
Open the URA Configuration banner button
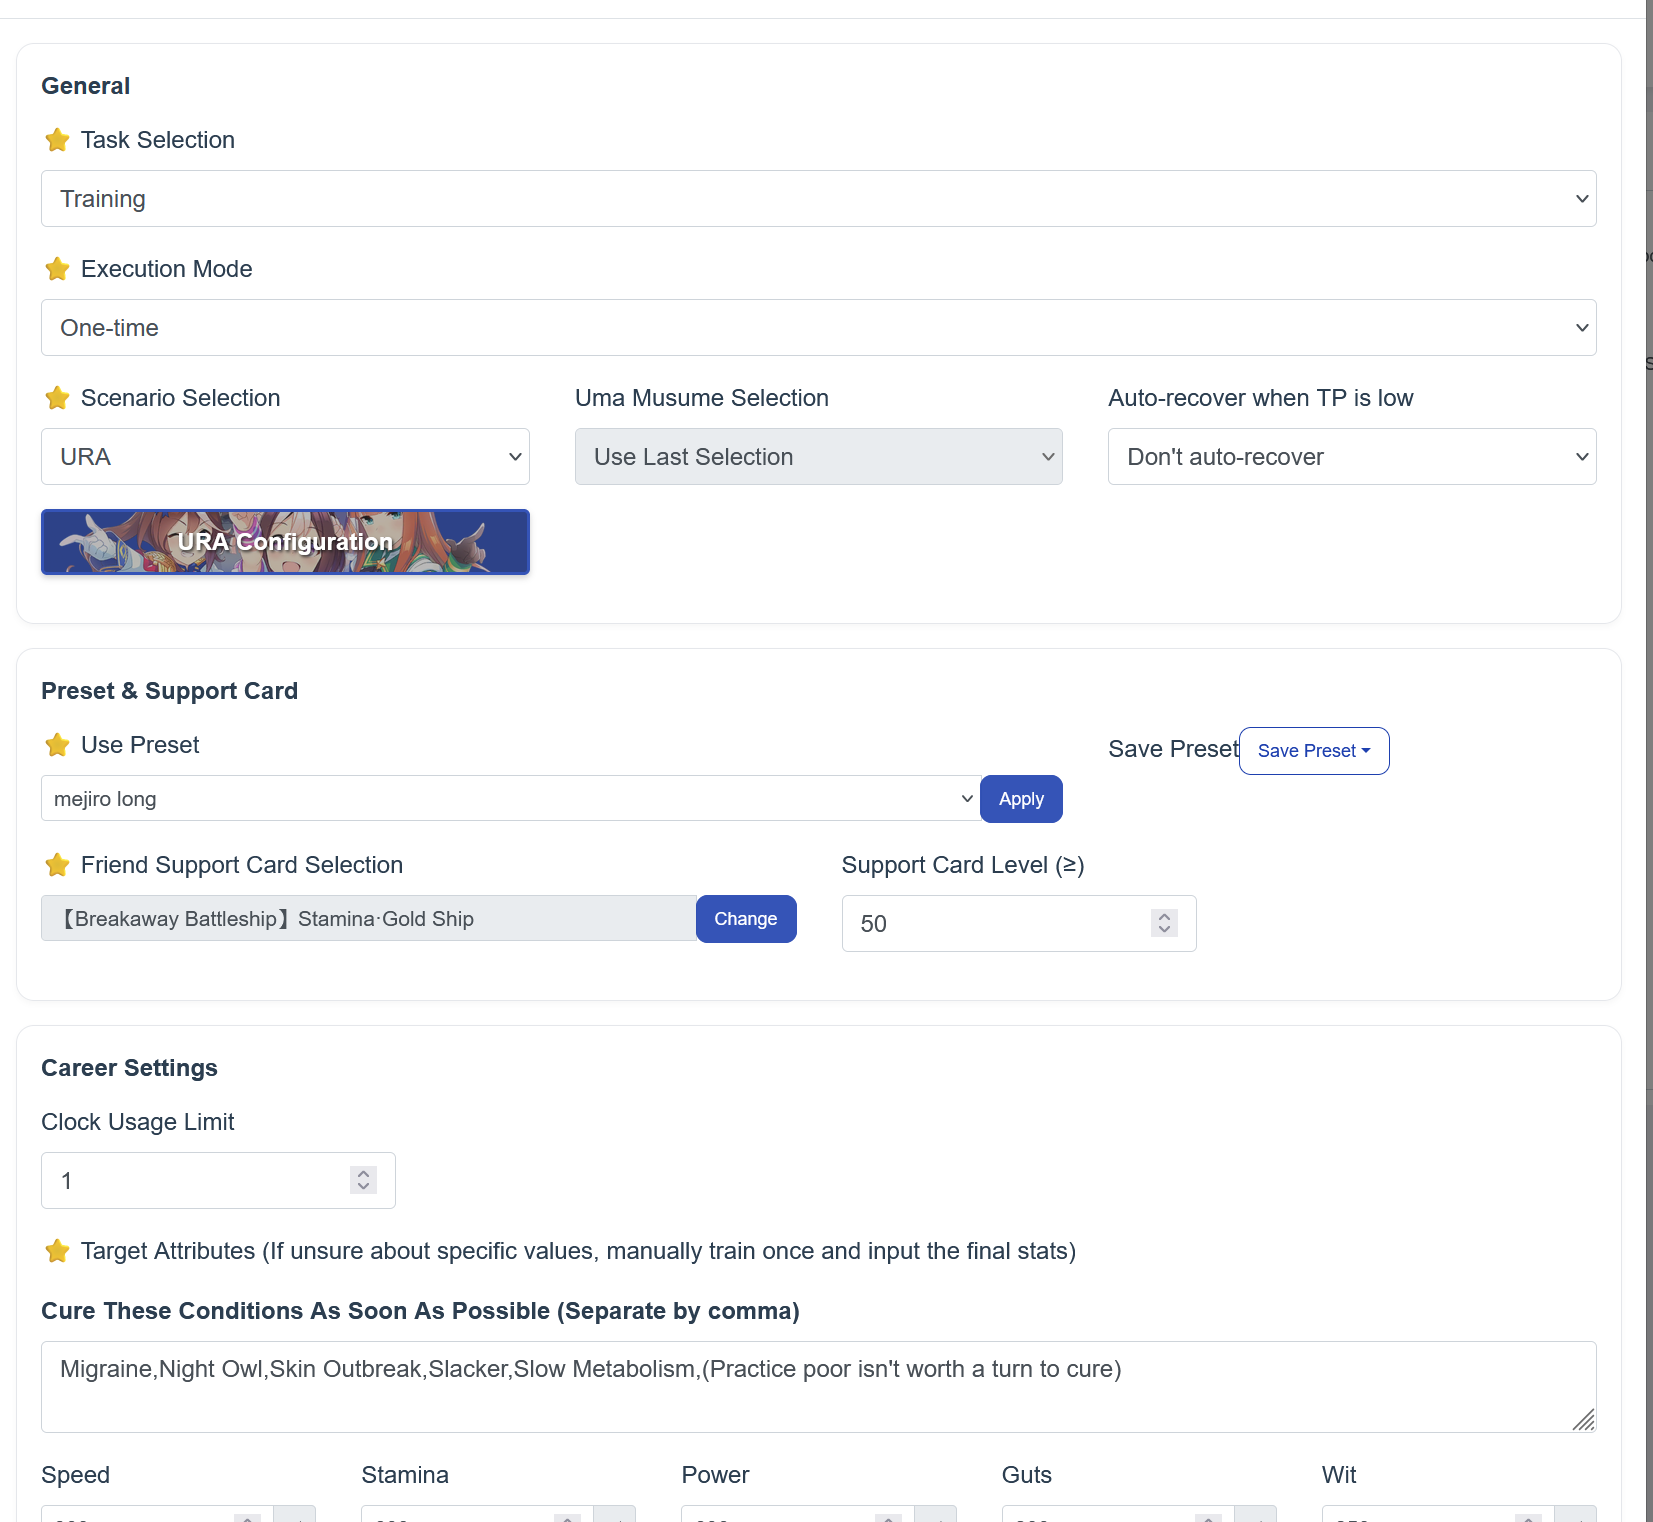285,542
